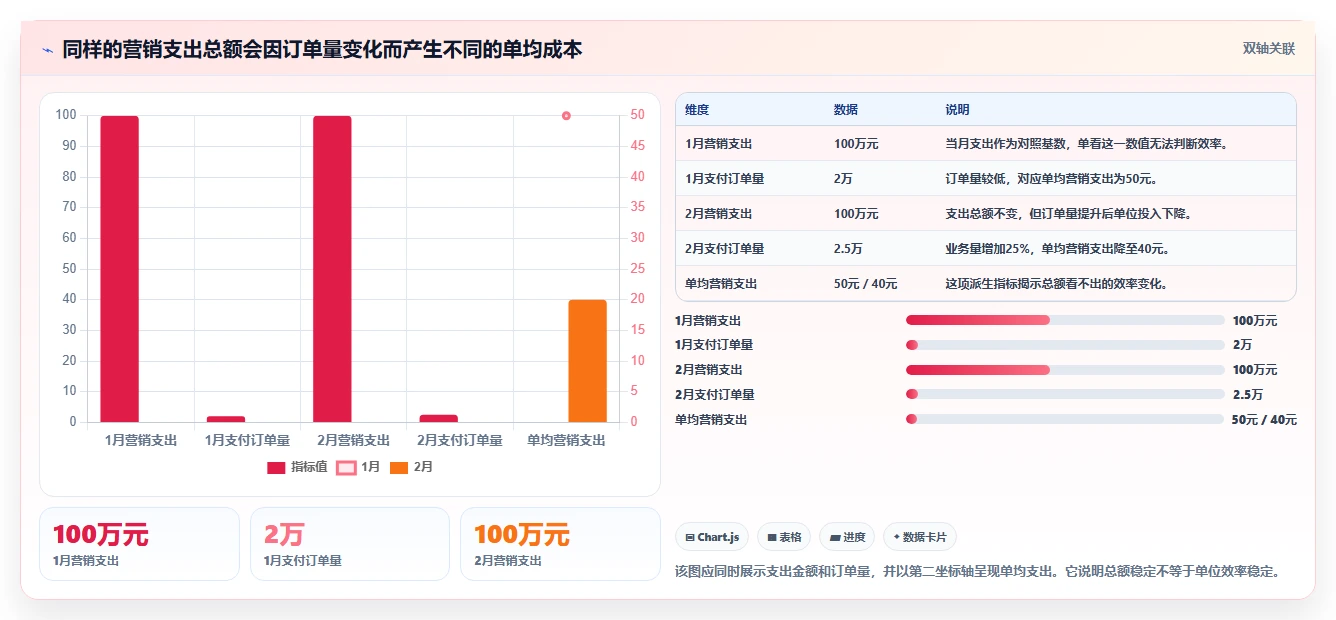Click the 2.5万 progress value label
The width and height of the screenshot is (1336, 620).
(1247, 394)
